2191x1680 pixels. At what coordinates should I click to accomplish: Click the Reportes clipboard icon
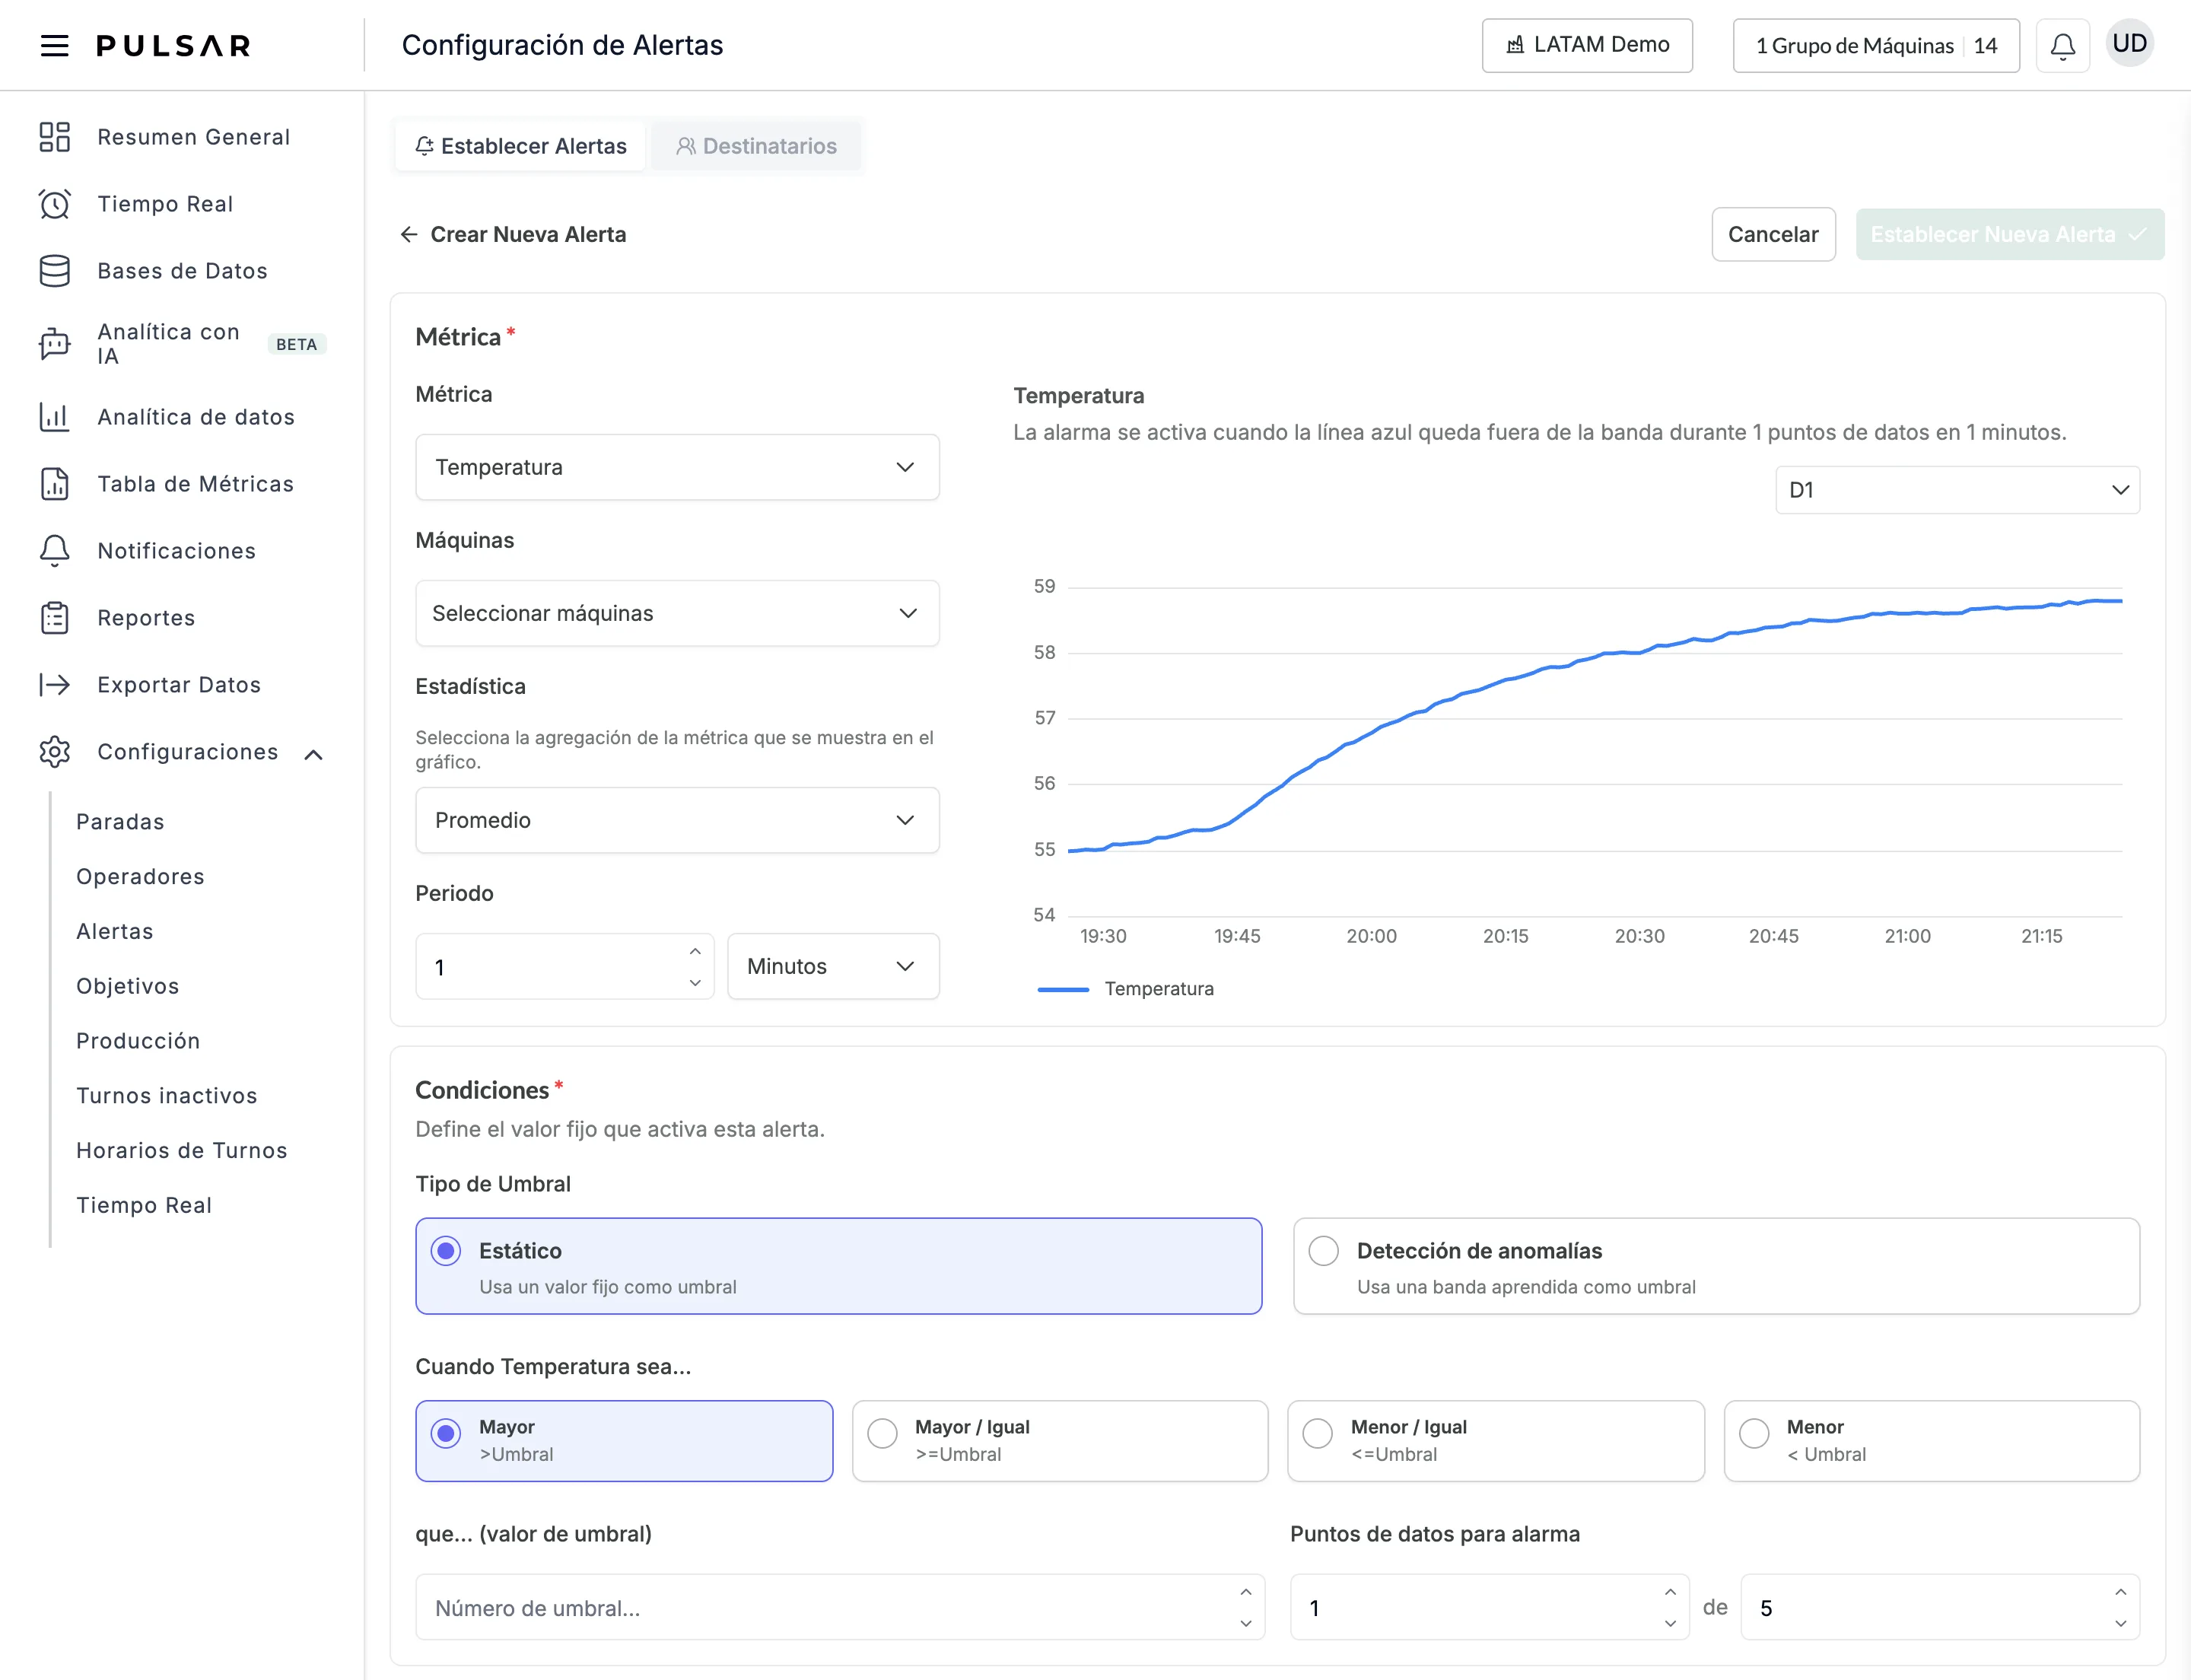coord(54,618)
